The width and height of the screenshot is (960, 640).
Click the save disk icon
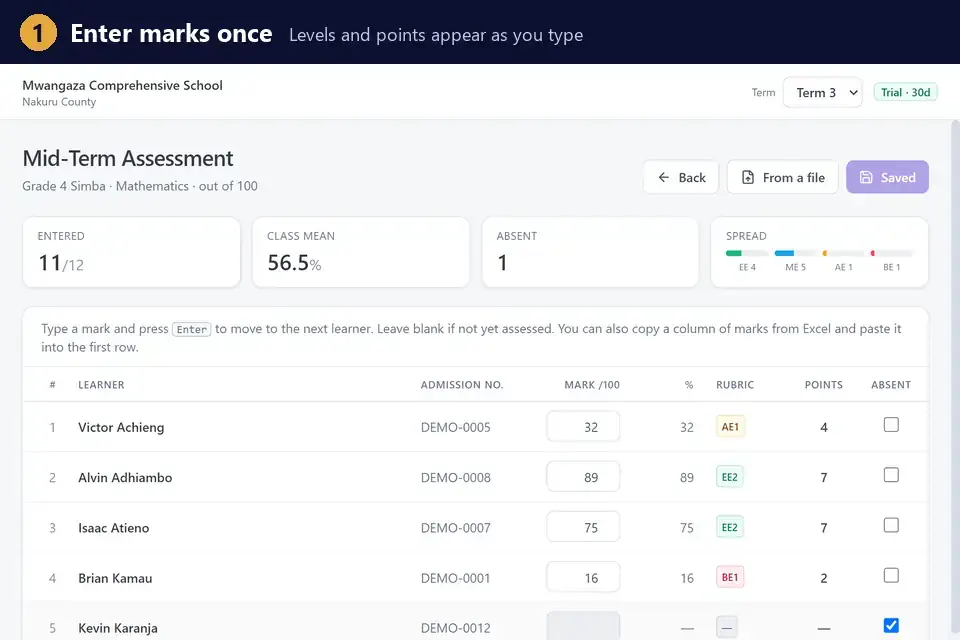click(866, 178)
